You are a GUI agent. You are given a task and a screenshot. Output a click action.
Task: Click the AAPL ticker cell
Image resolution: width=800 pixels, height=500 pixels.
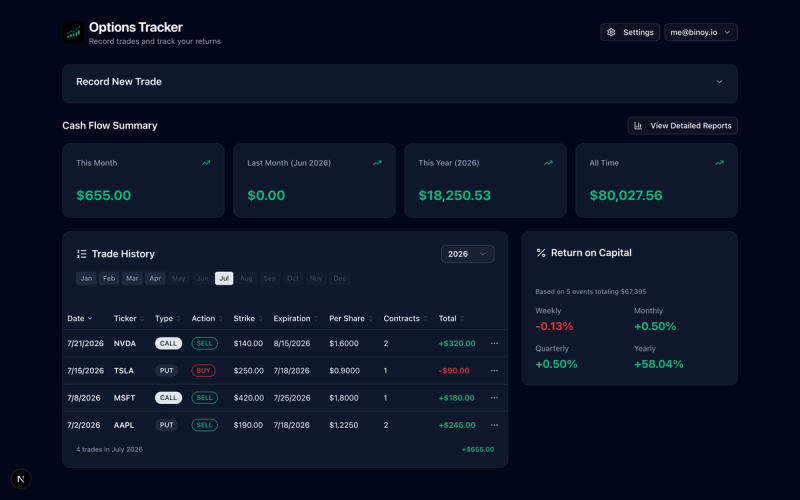[124, 424]
